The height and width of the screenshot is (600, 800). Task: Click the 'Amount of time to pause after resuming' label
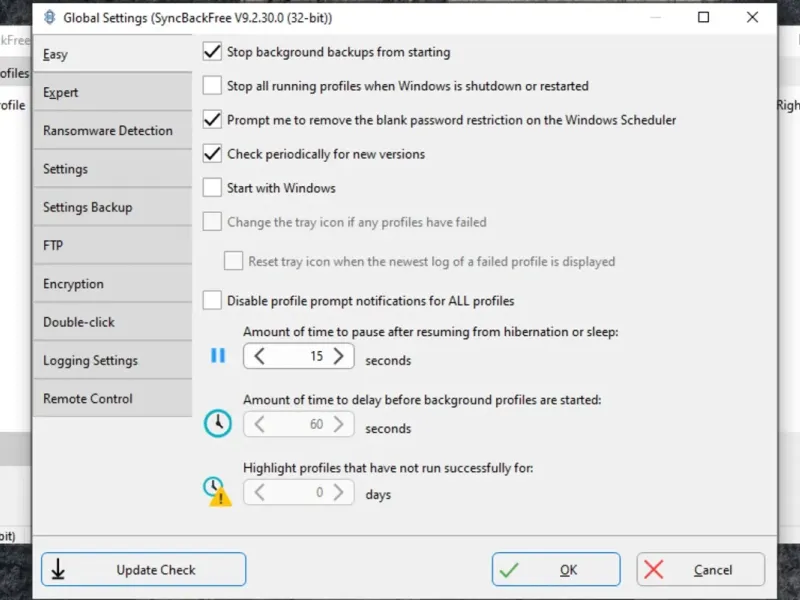coord(431,332)
